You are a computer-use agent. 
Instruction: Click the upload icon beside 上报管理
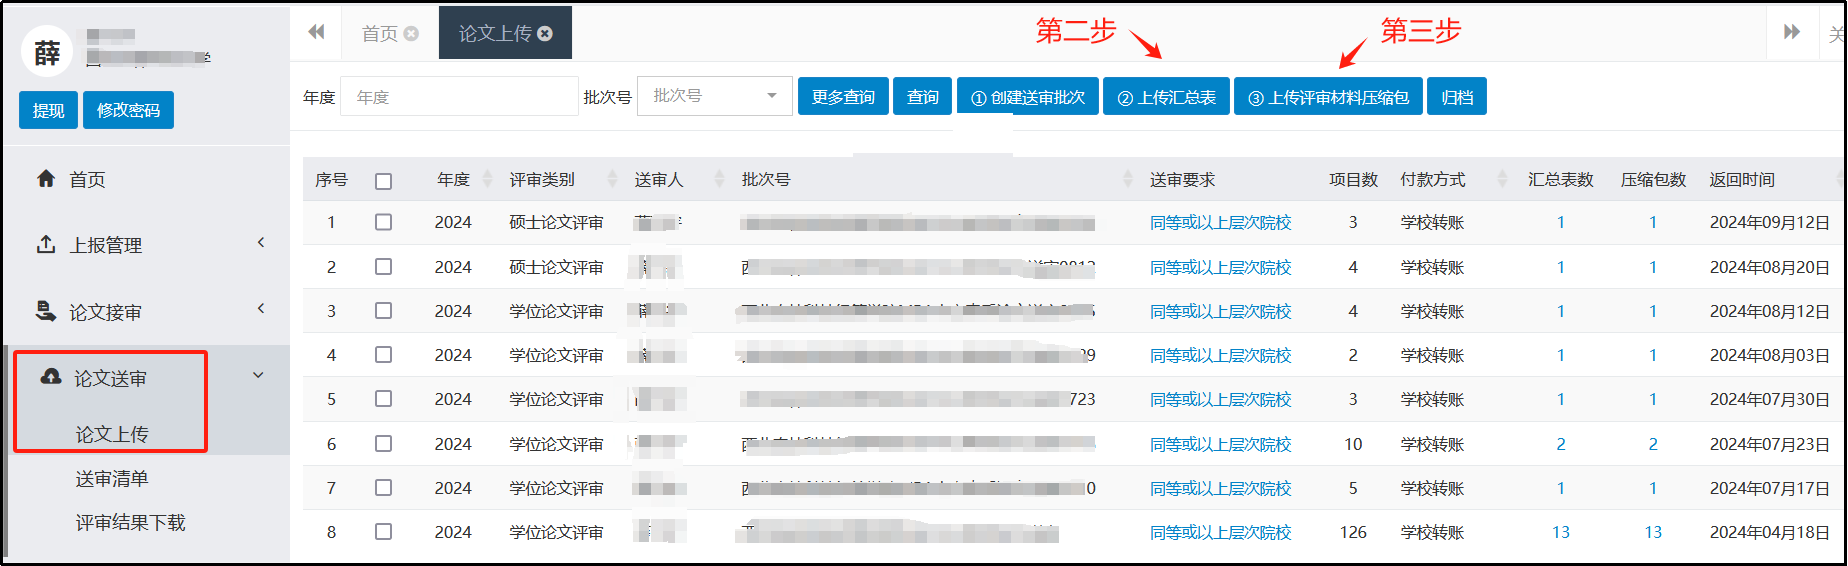point(46,244)
